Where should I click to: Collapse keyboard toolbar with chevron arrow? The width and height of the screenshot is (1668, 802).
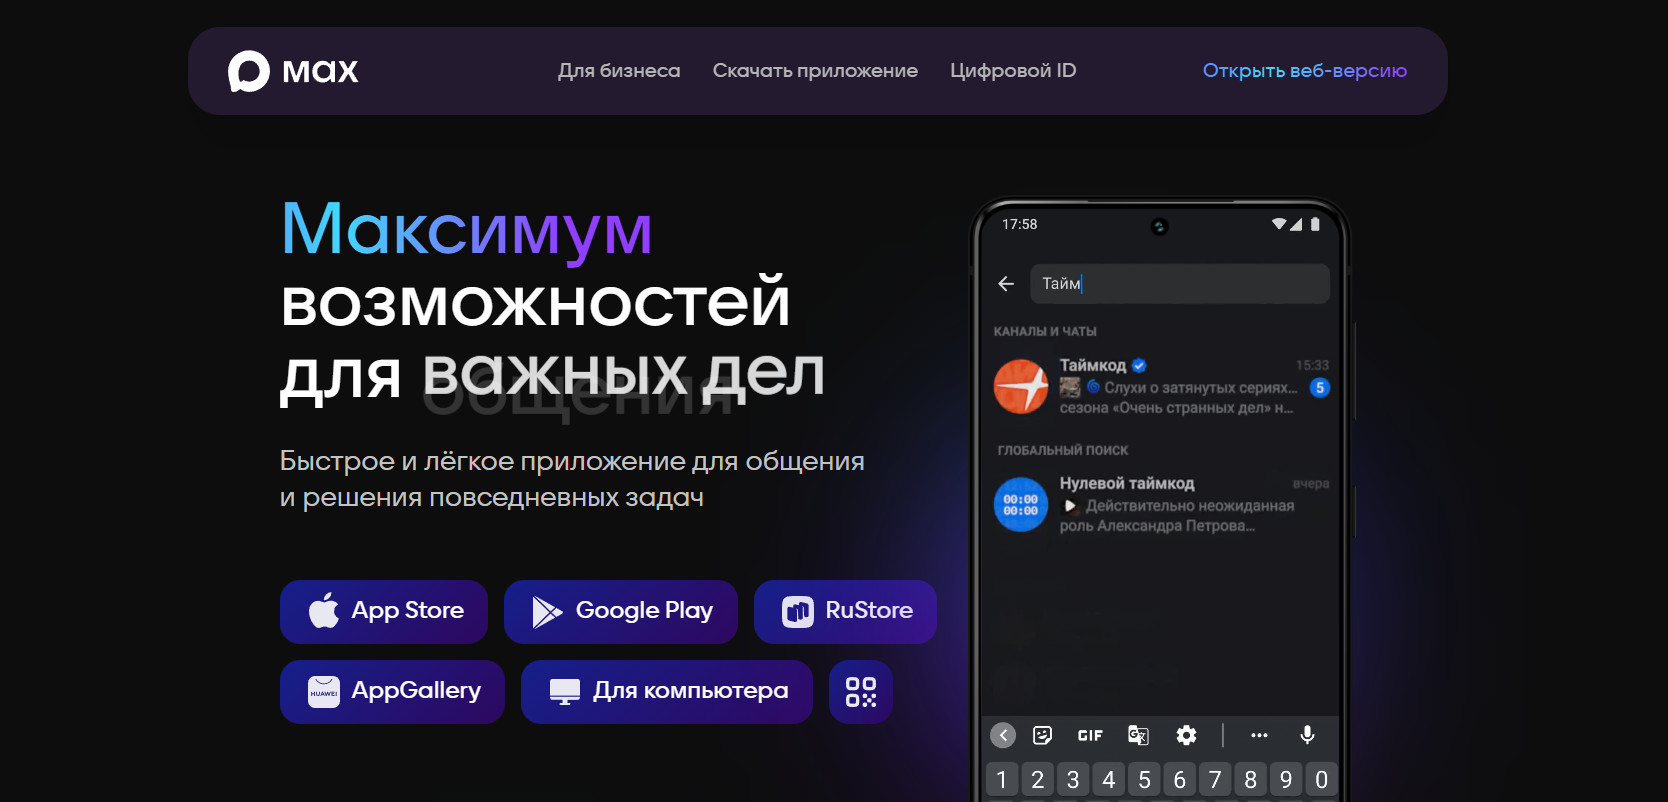pyautogui.click(x=1003, y=735)
